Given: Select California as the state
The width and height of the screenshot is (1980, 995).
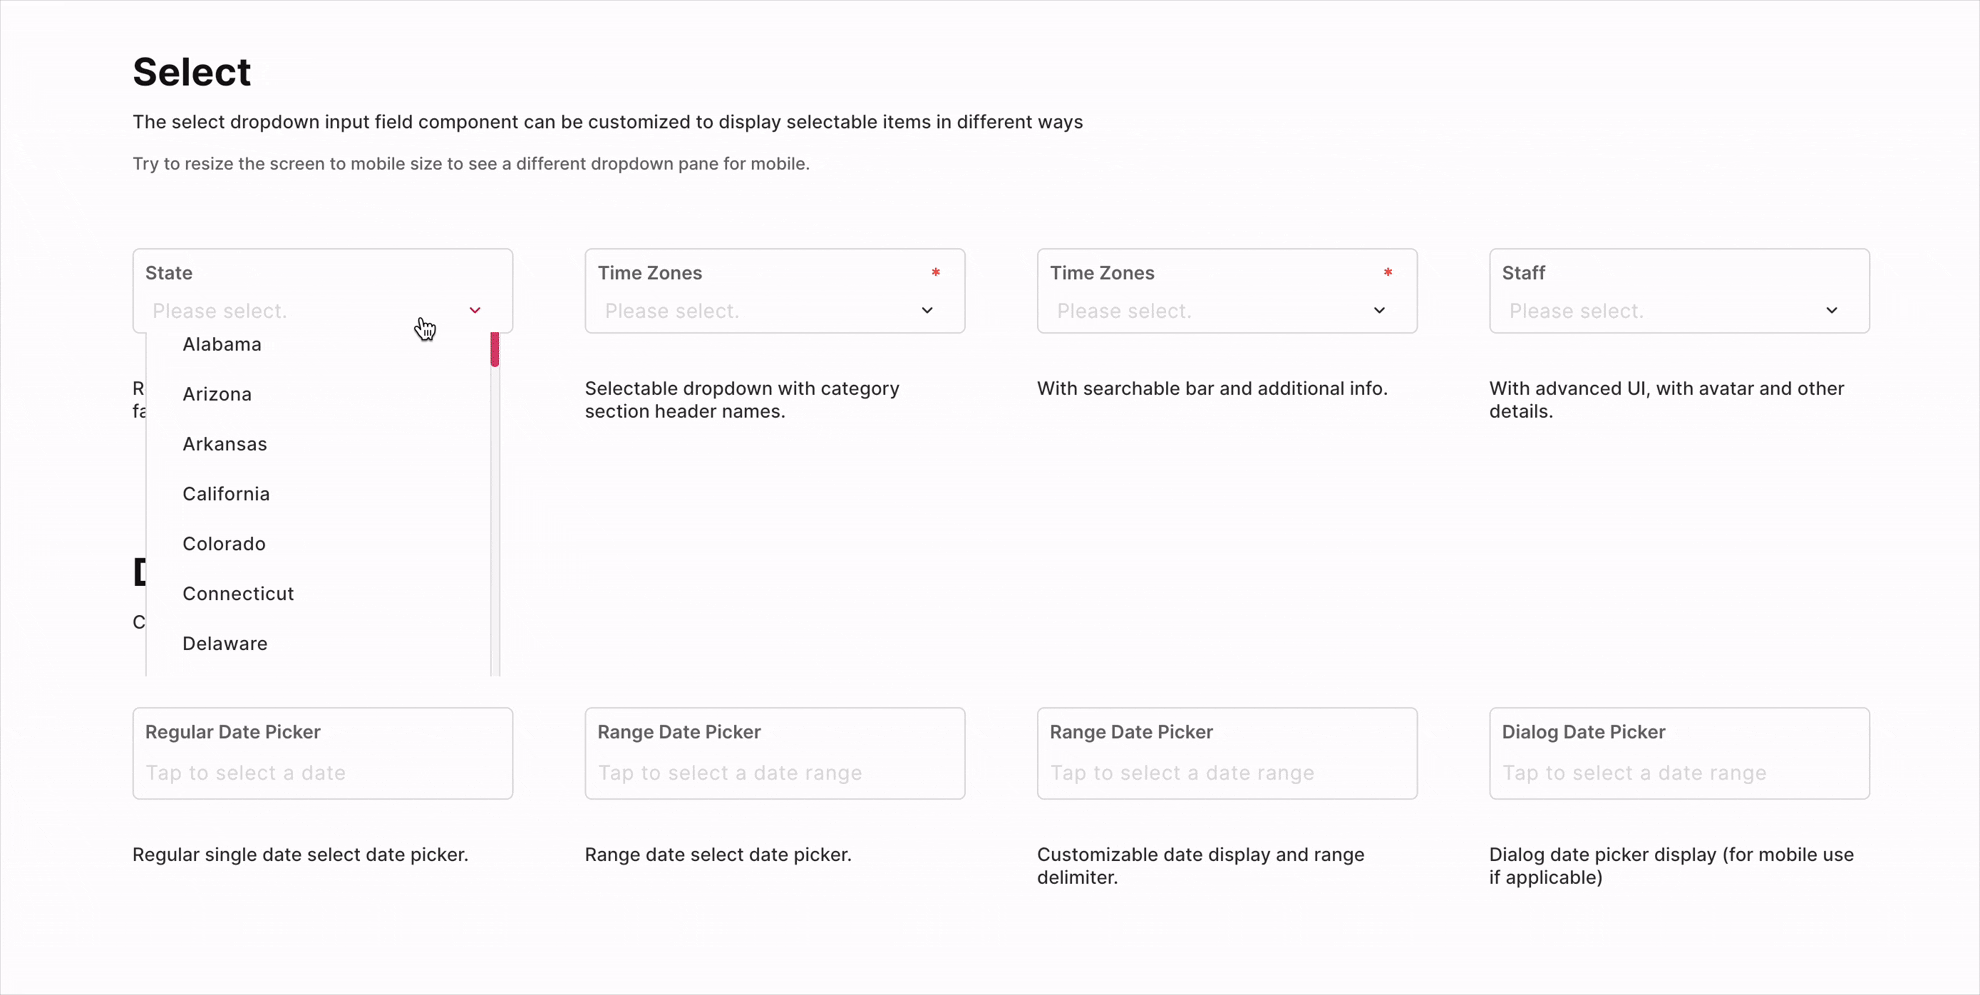Looking at the screenshot, I should 225,493.
